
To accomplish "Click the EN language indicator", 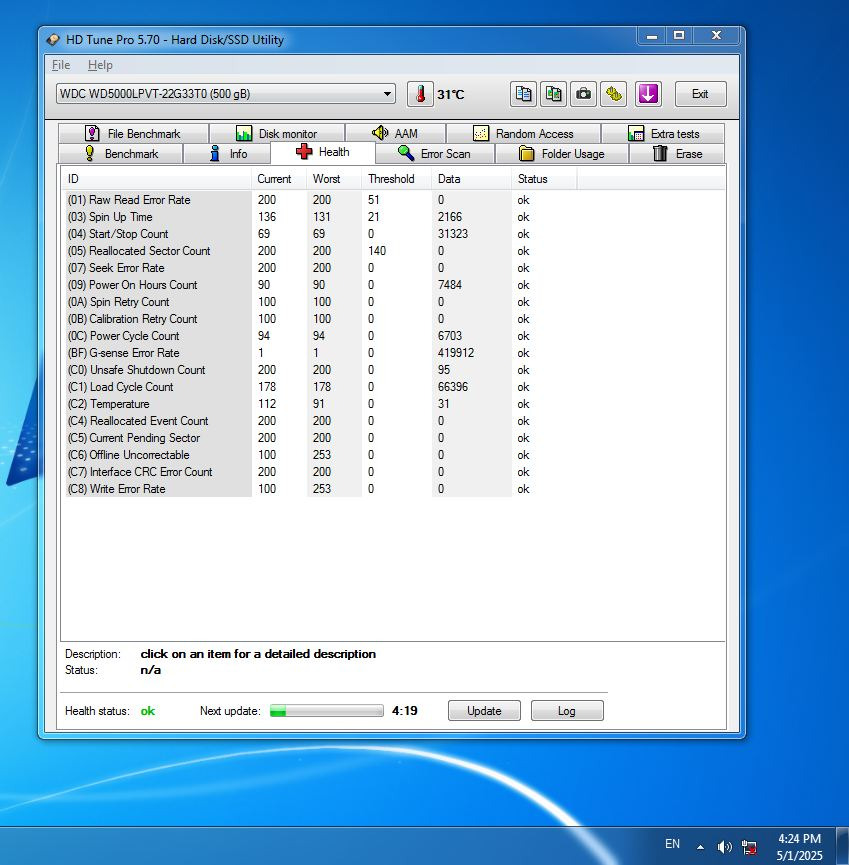I will [672, 844].
